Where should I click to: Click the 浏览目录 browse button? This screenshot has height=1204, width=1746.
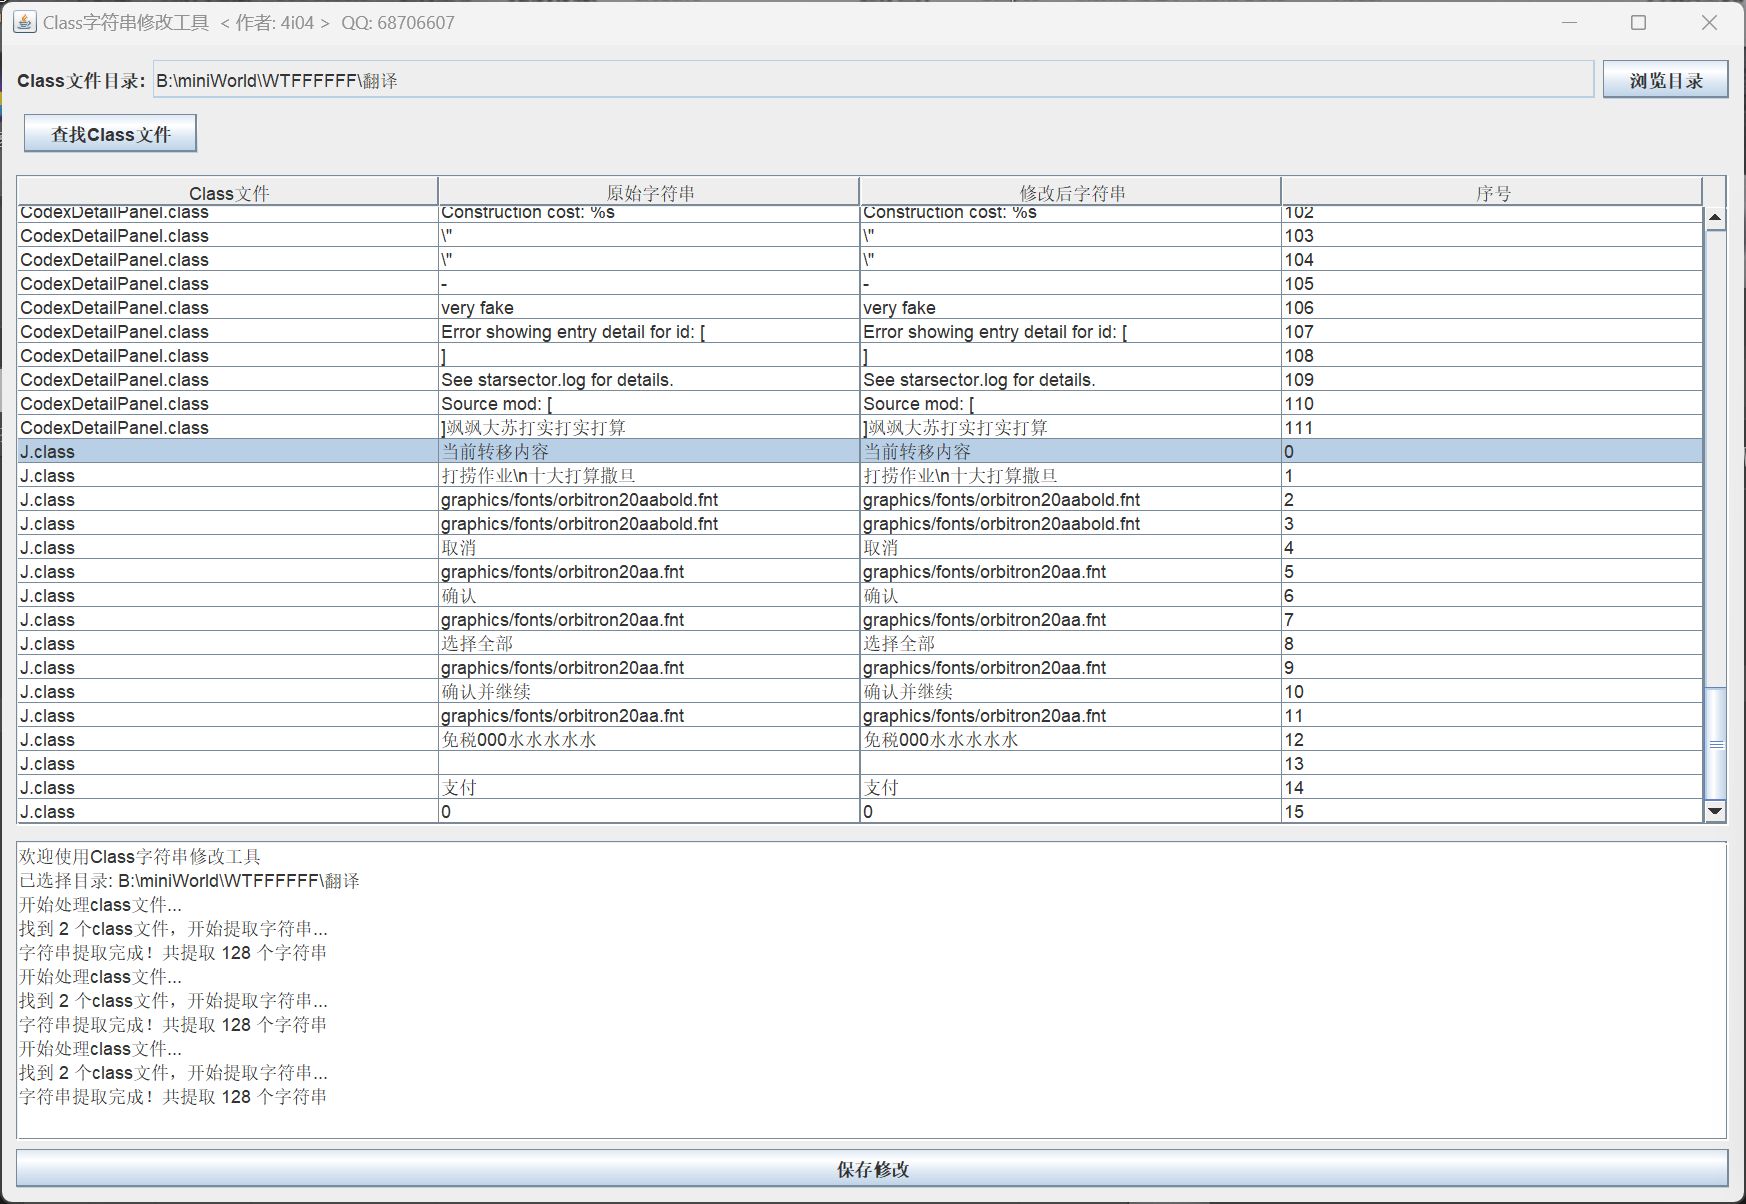[1665, 80]
